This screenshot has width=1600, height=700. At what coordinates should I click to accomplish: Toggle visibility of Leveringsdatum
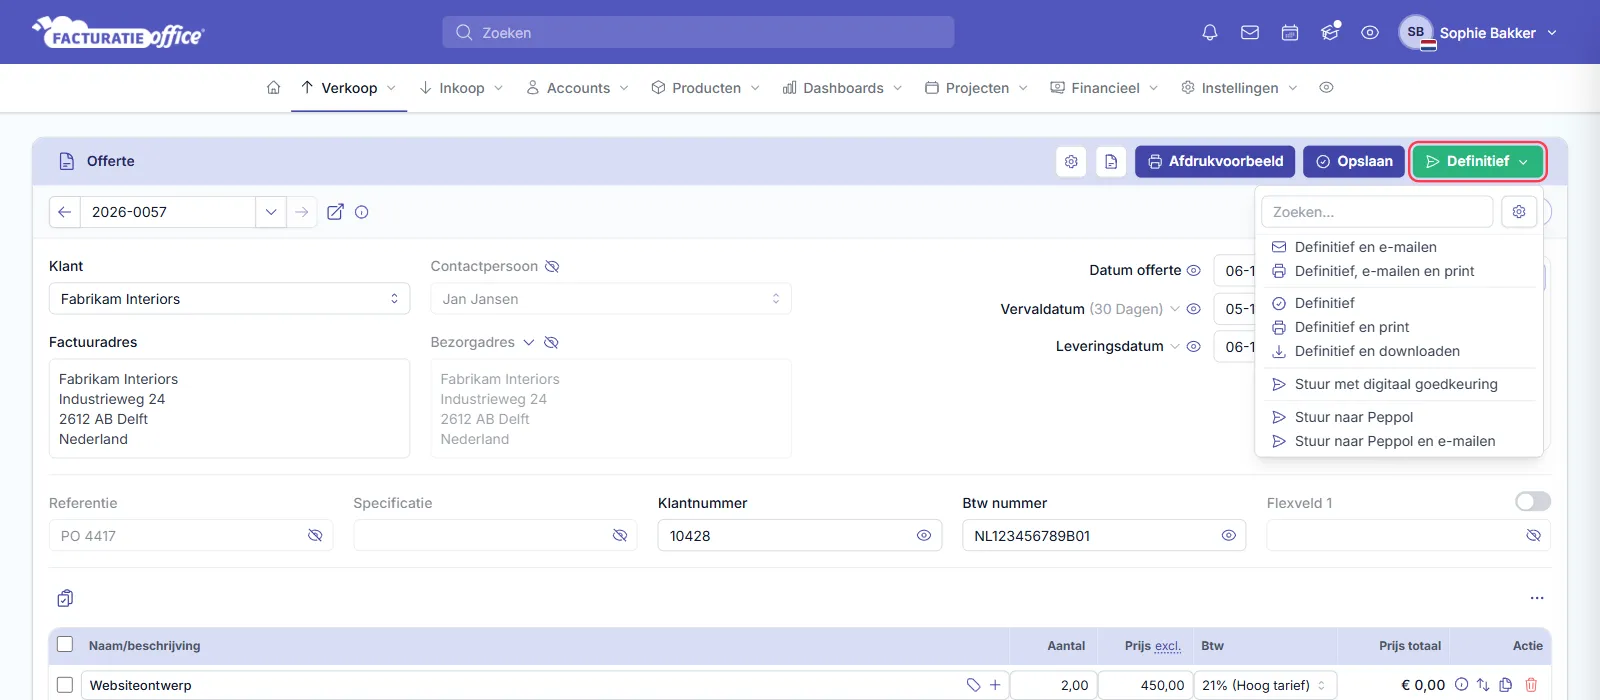[x=1193, y=346]
